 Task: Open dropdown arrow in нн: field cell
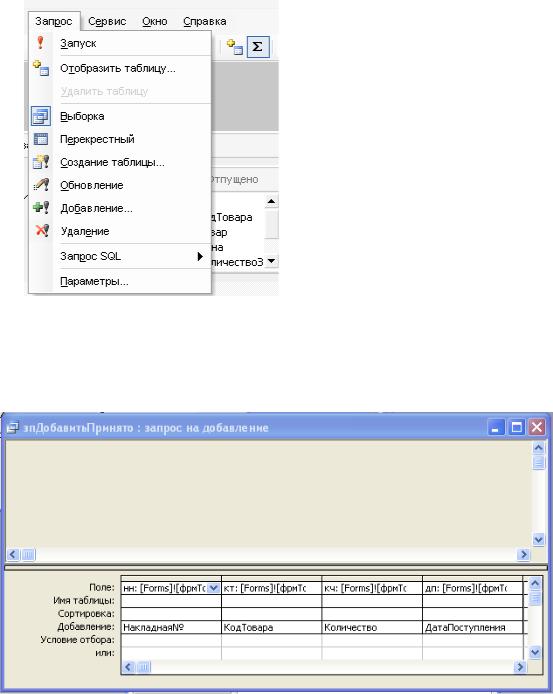tap(213, 588)
